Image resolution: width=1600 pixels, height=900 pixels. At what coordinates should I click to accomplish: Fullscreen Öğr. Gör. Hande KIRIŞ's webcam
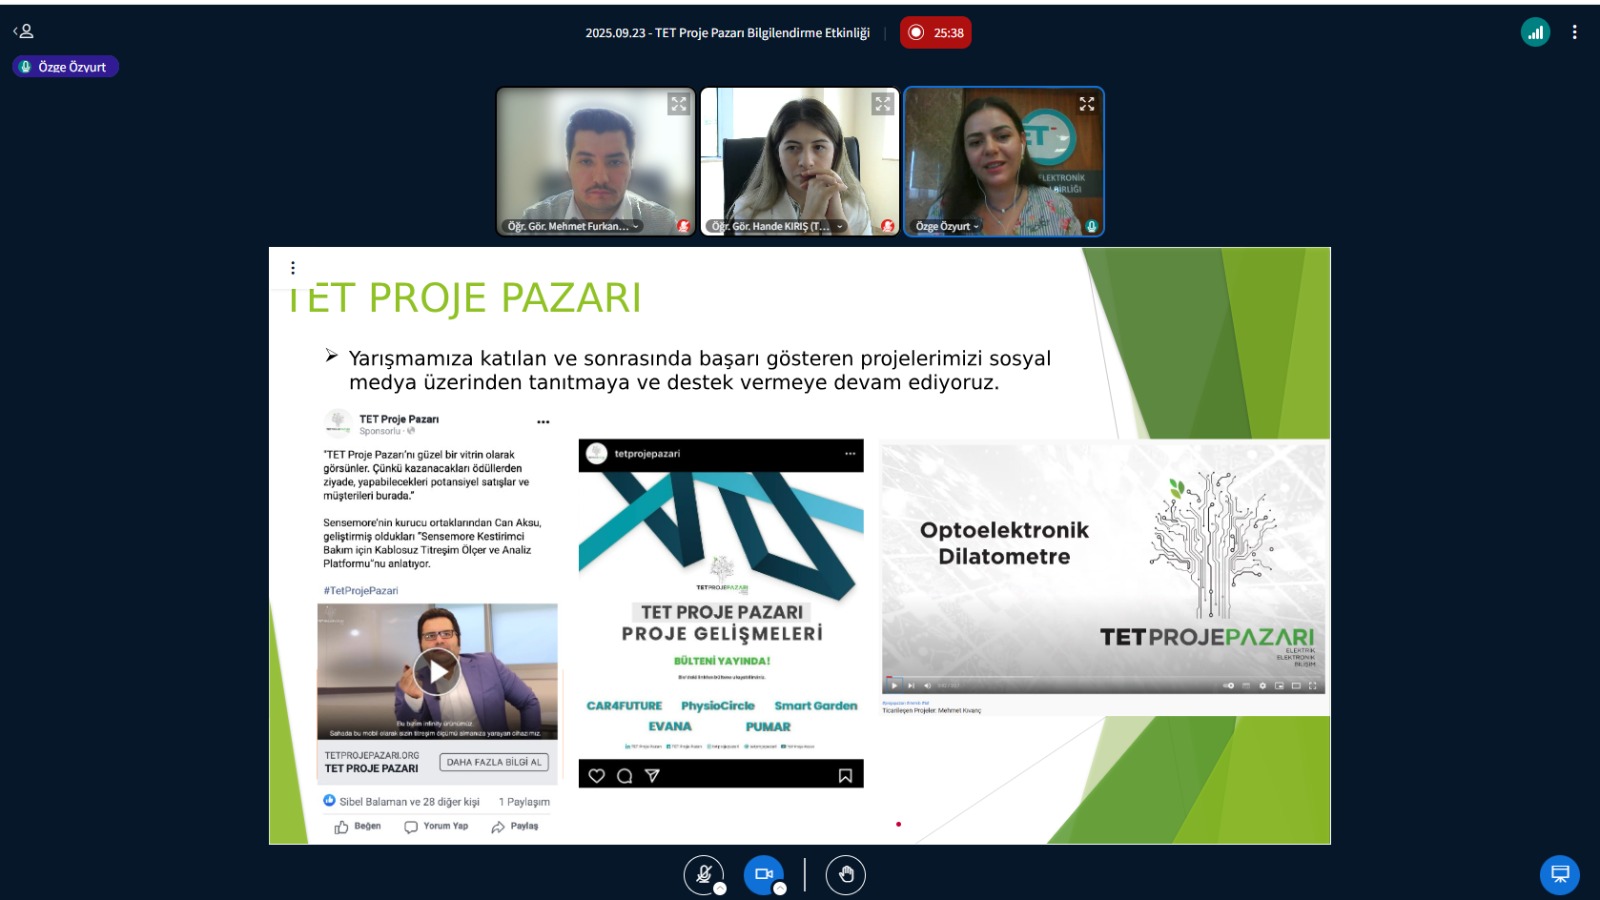tap(883, 104)
